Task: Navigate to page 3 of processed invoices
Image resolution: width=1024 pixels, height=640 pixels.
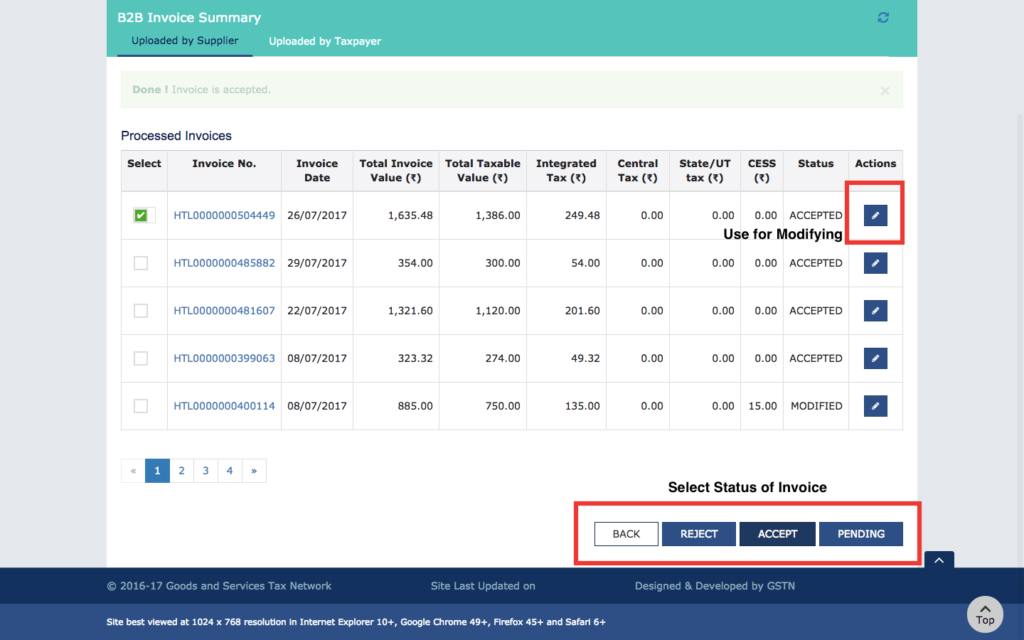Action: (205, 470)
